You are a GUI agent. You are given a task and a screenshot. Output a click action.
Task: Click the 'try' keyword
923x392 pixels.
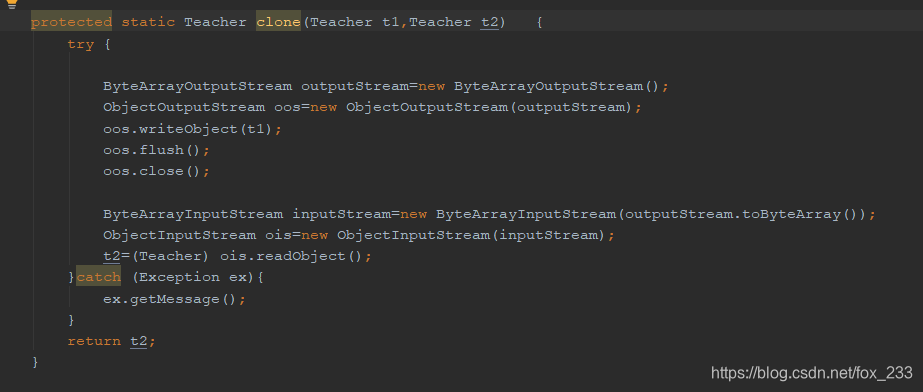[81, 45]
